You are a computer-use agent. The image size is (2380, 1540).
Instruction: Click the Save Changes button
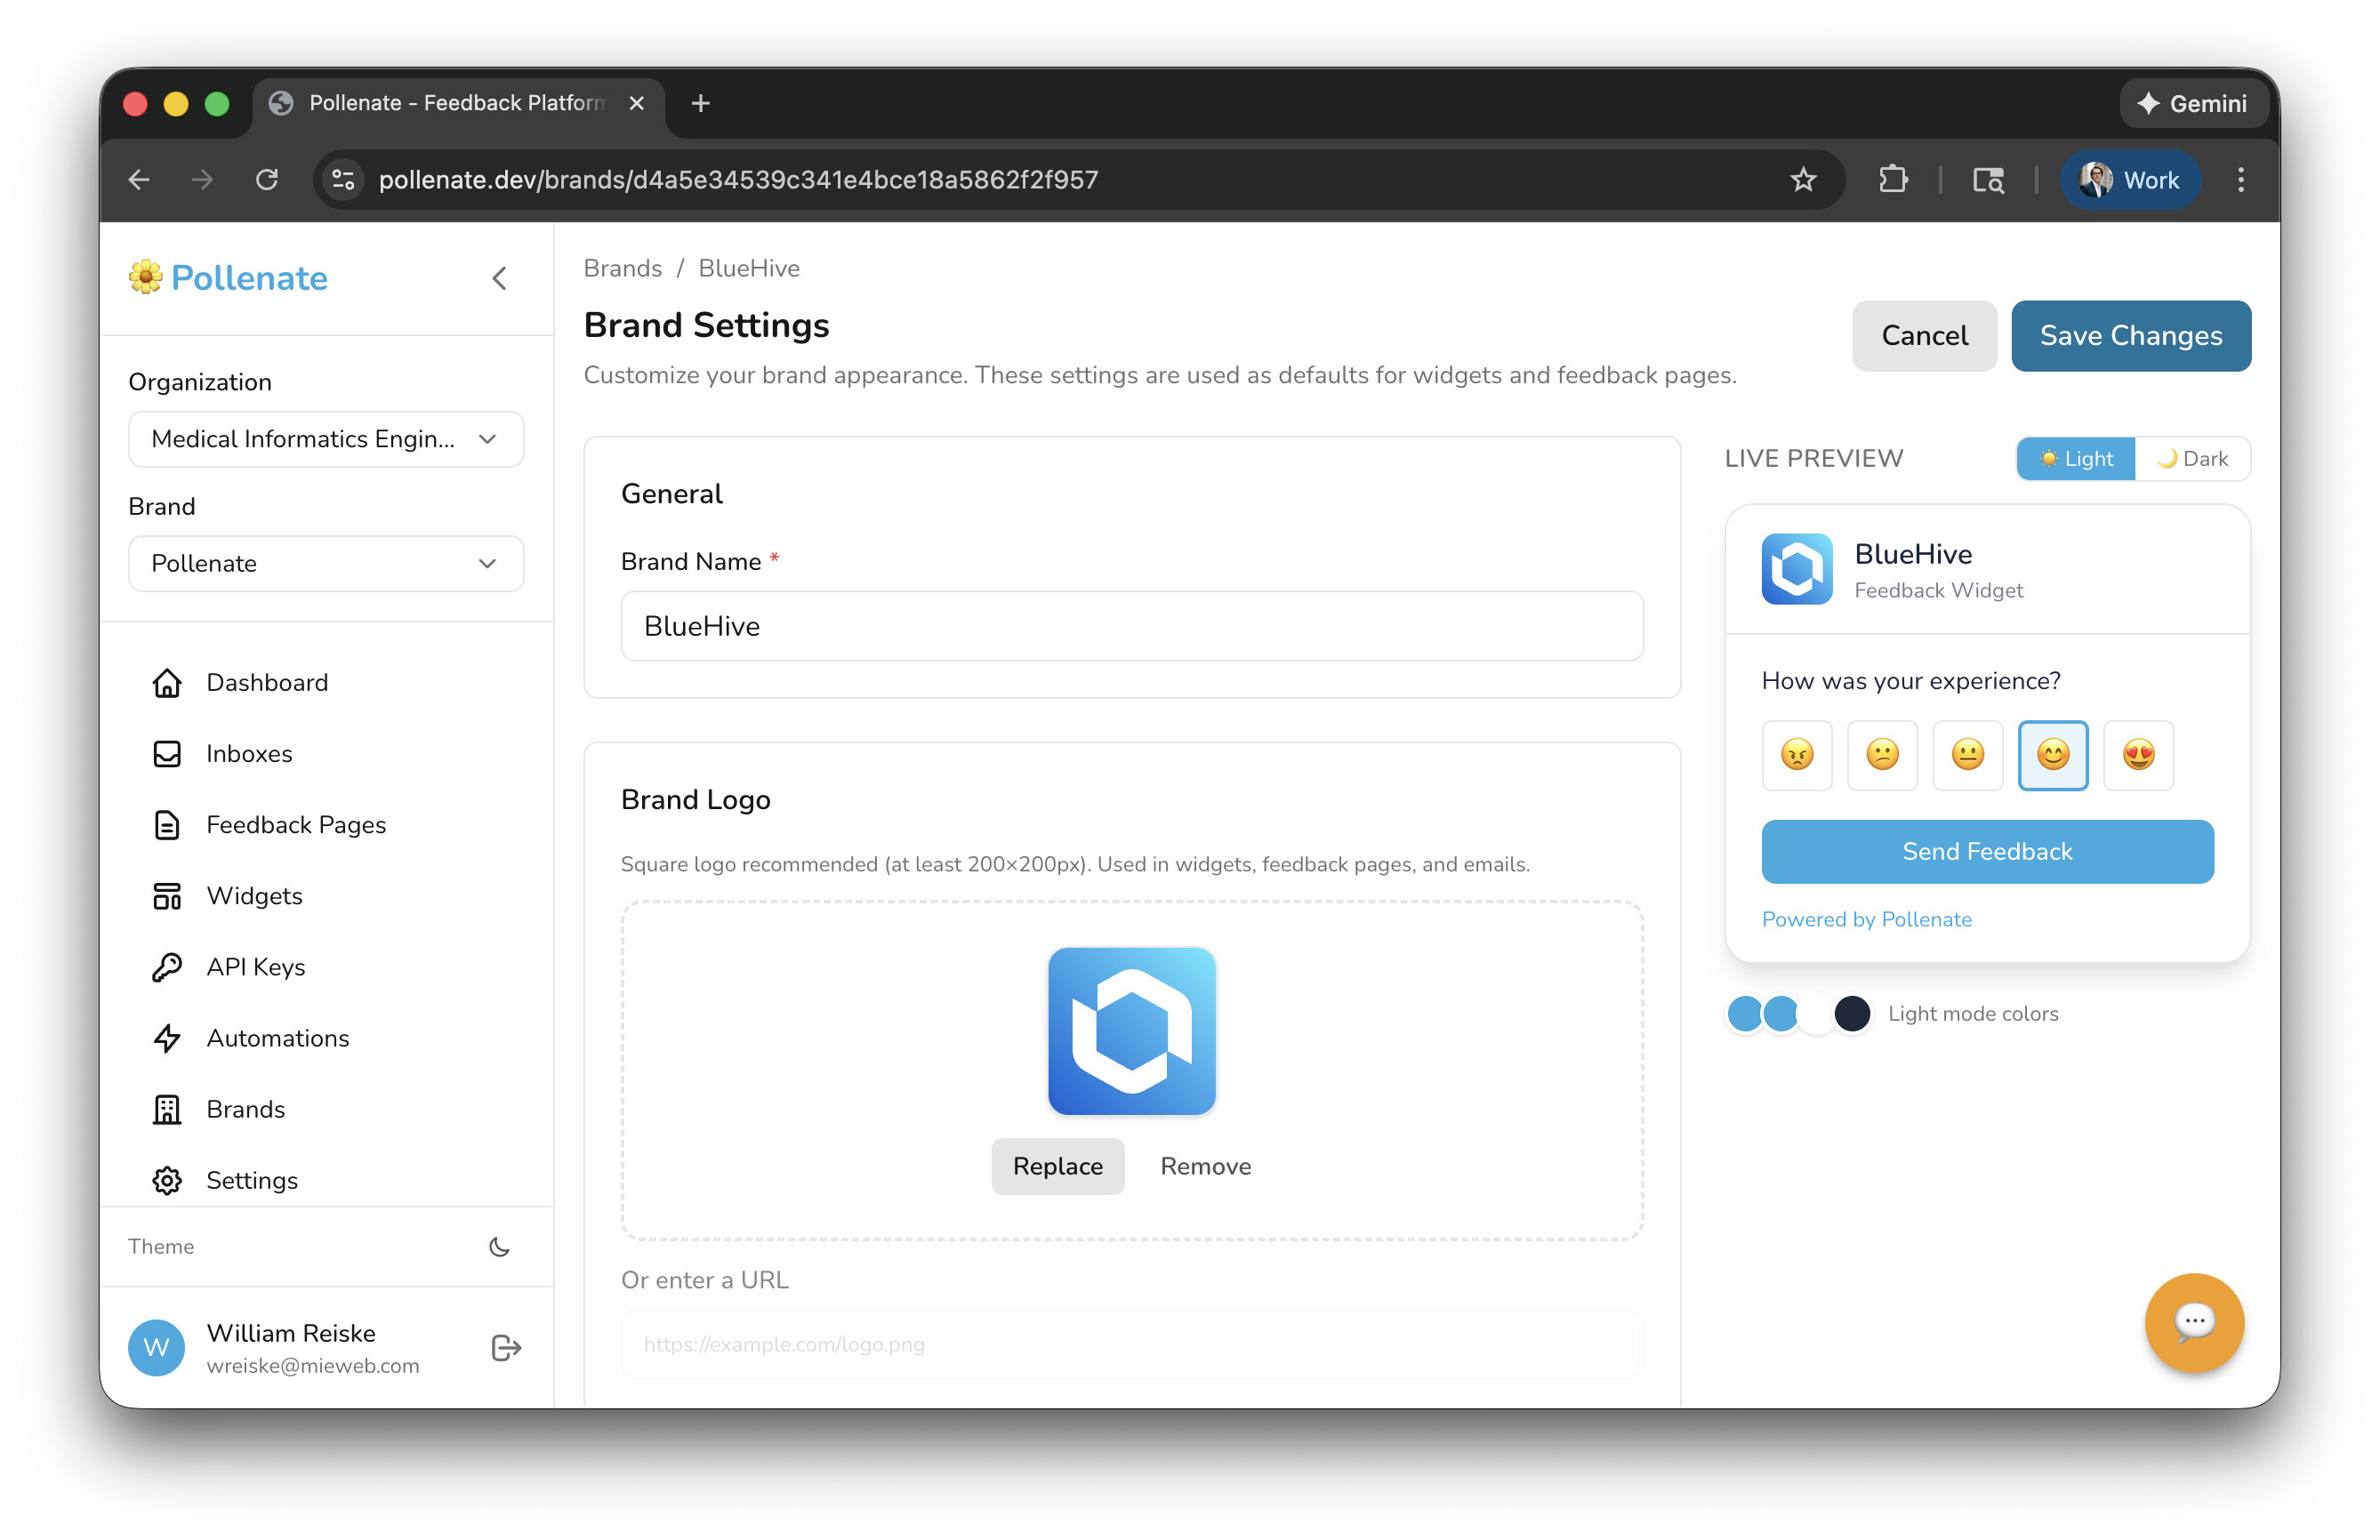2130,336
